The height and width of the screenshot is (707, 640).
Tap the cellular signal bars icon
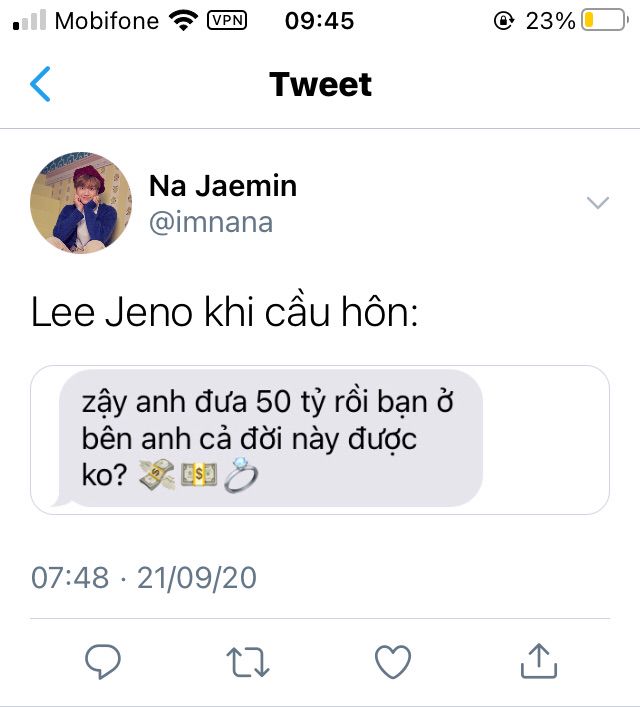point(29,21)
